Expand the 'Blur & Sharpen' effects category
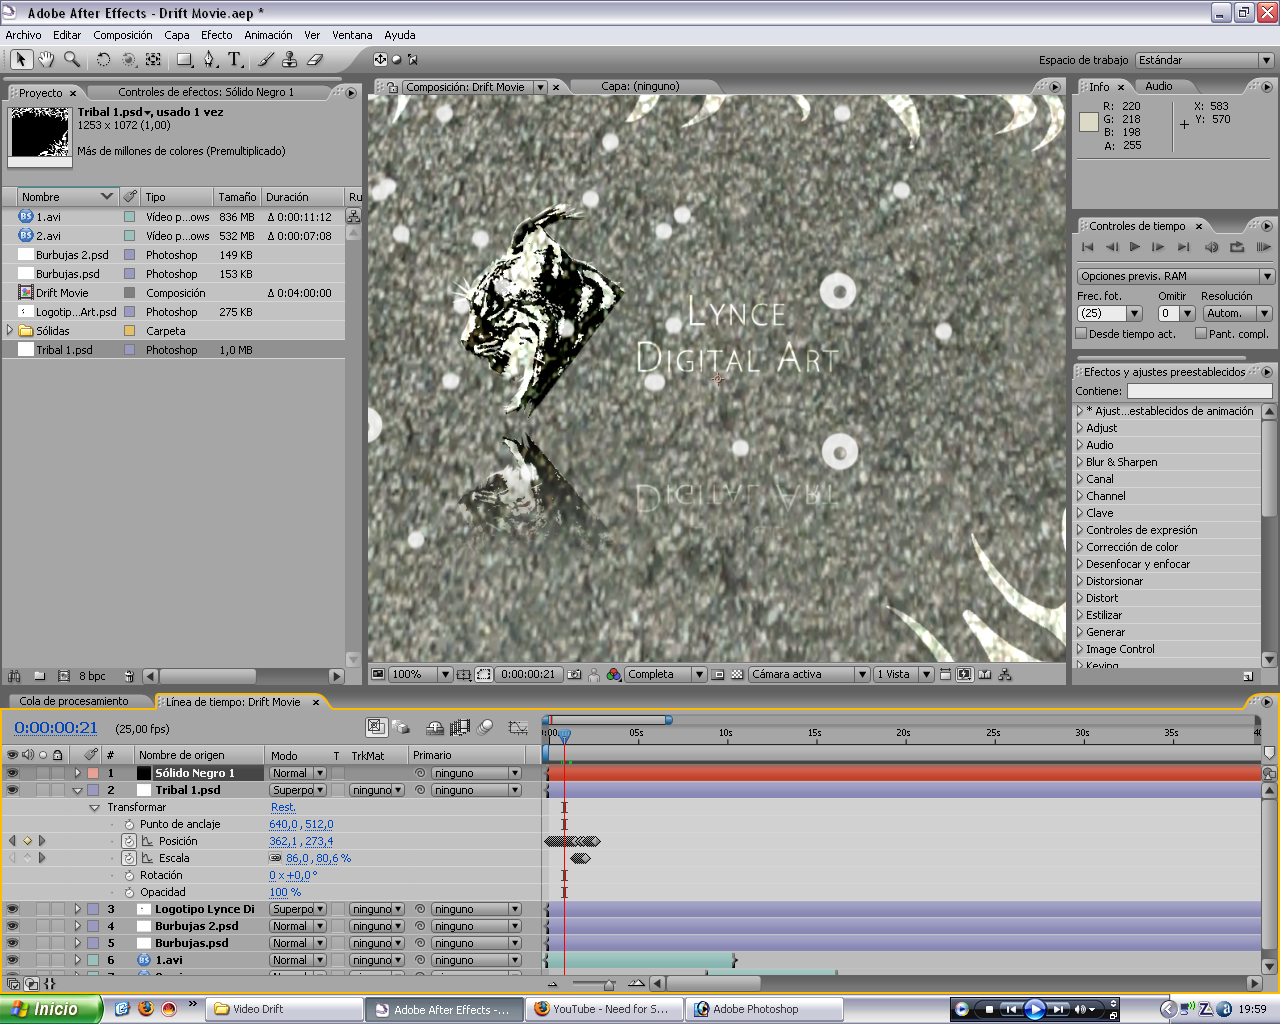1280x1024 pixels. [1080, 462]
